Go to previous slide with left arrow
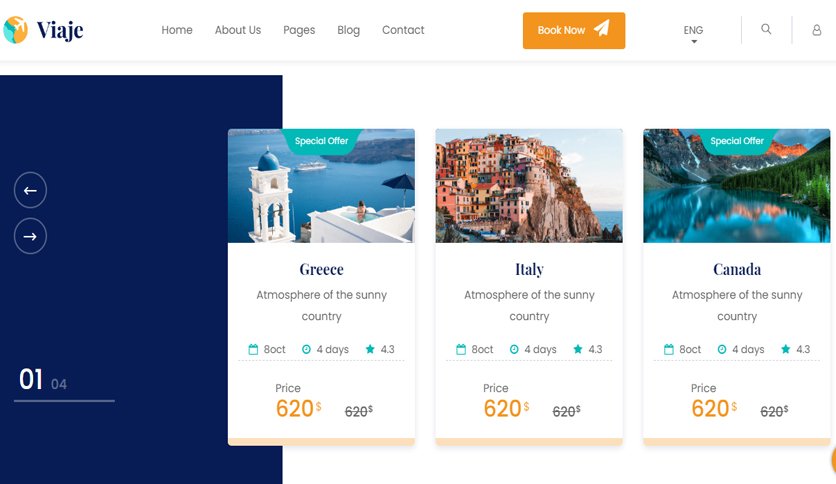The width and height of the screenshot is (836, 484). pos(30,190)
